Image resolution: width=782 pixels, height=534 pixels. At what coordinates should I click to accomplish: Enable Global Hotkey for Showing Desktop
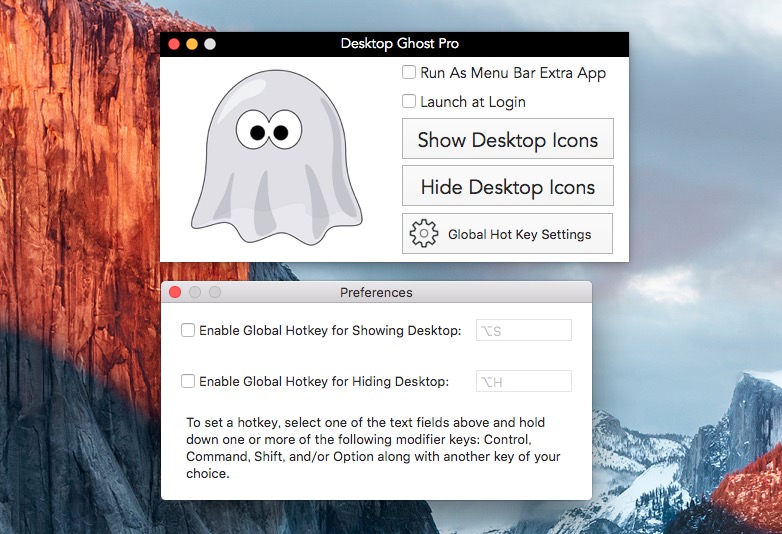click(188, 330)
